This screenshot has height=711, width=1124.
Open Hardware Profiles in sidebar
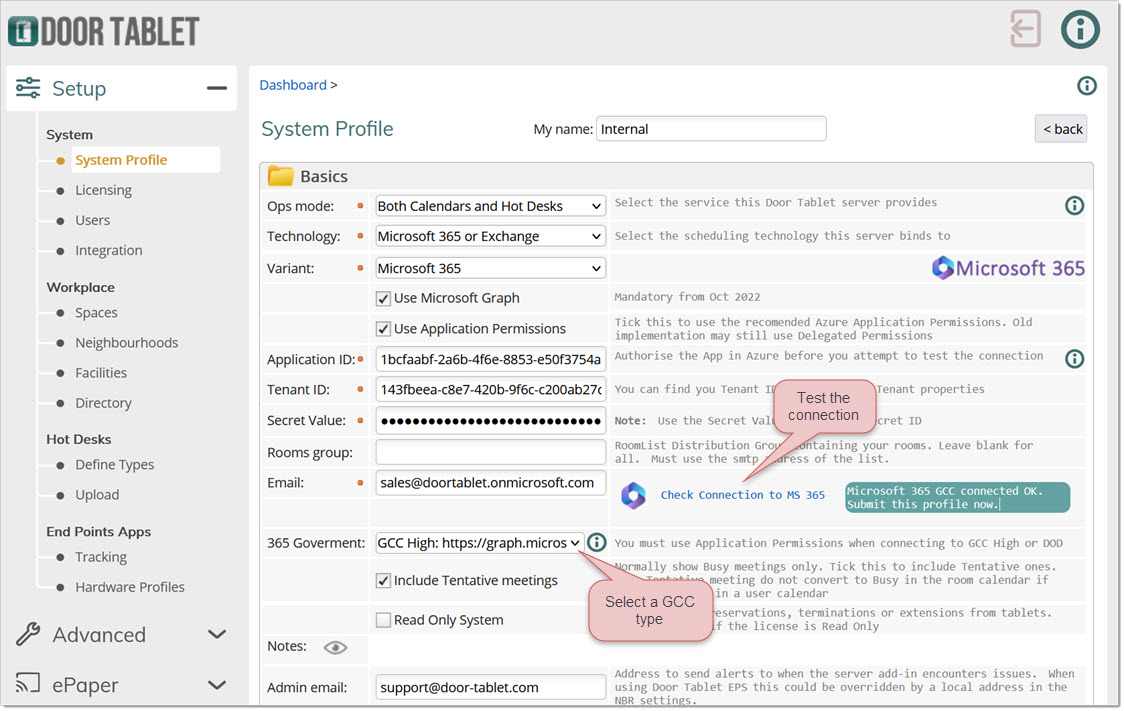(x=130, y=587)
